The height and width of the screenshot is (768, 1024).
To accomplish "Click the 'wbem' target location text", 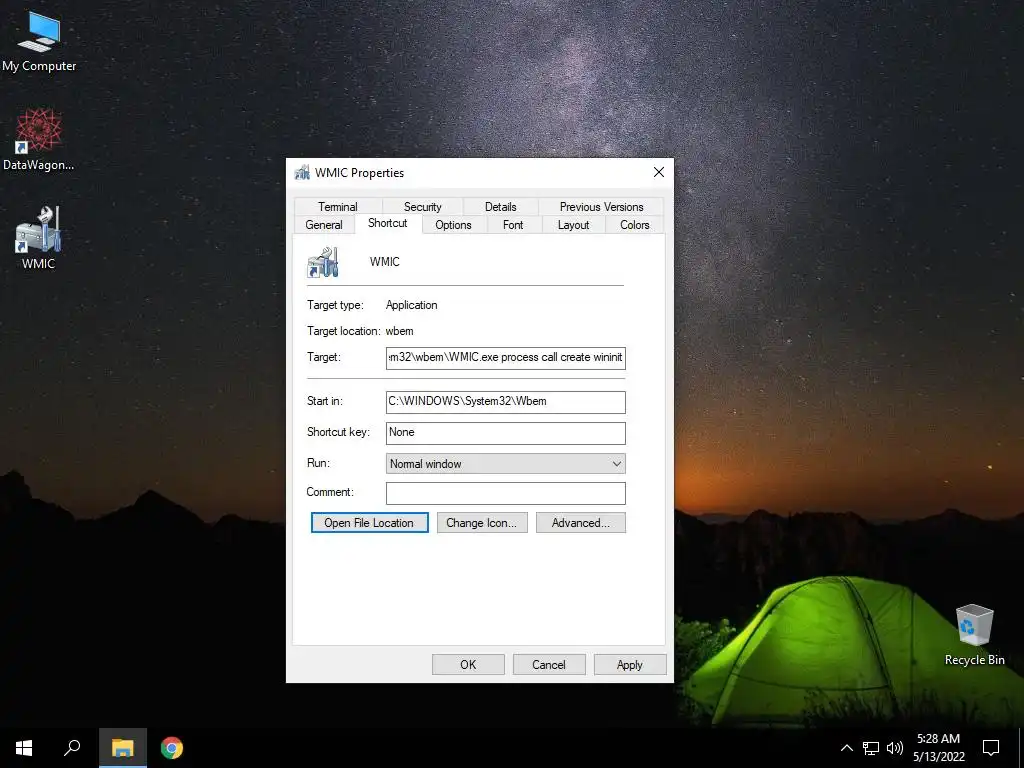I will [399, 331].
